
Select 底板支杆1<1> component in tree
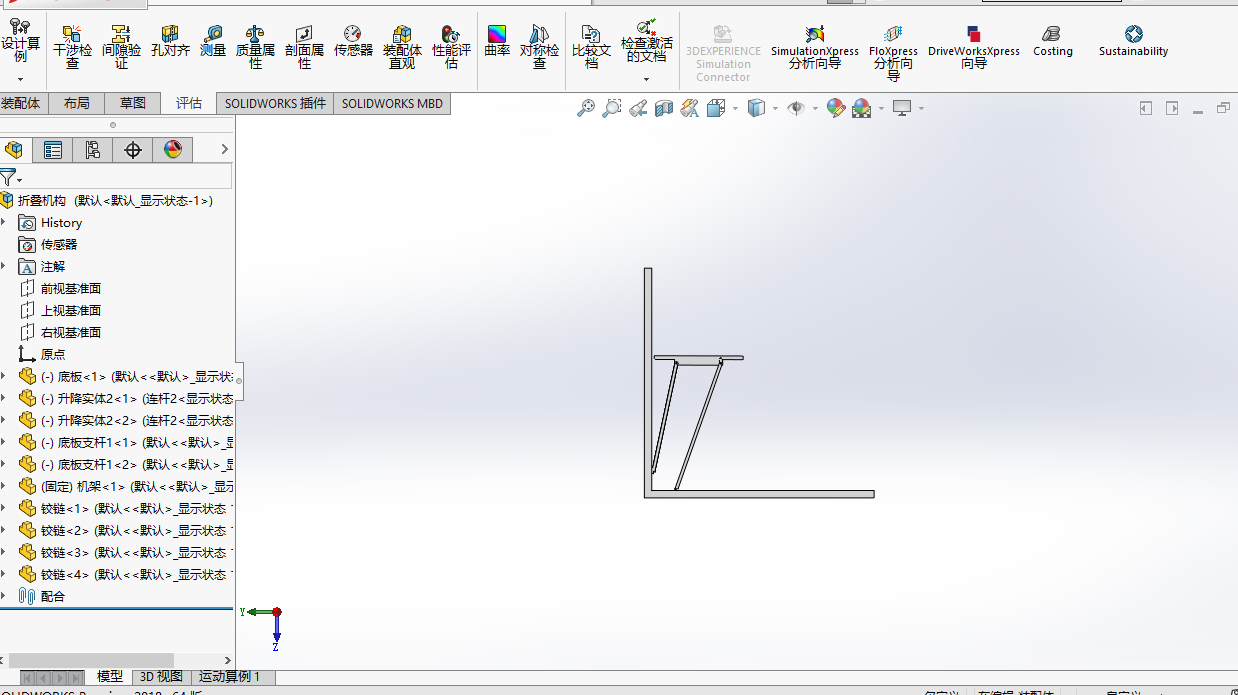(x=136, y=442)
